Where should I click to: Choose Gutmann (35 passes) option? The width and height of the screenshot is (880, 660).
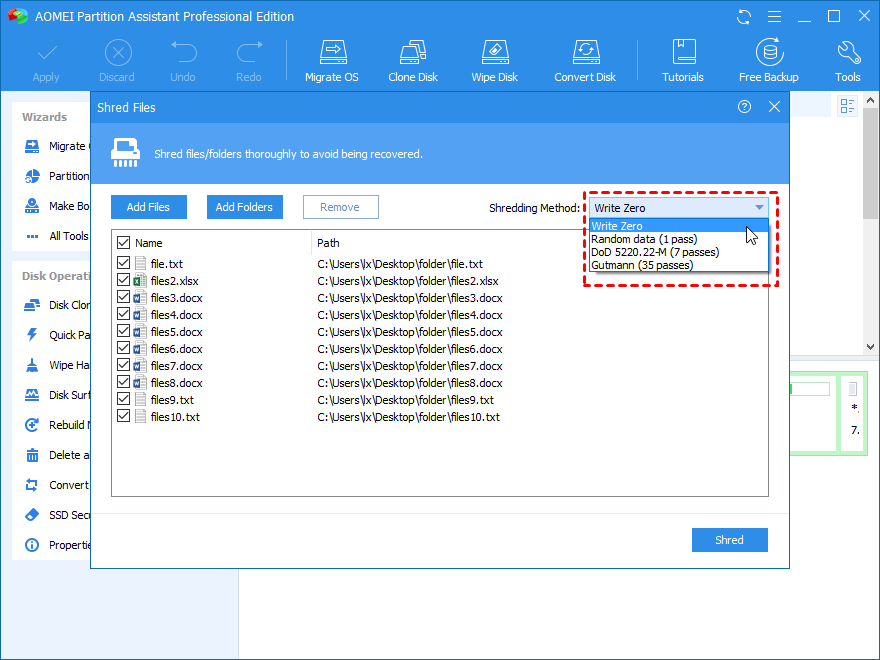point(679,265)
